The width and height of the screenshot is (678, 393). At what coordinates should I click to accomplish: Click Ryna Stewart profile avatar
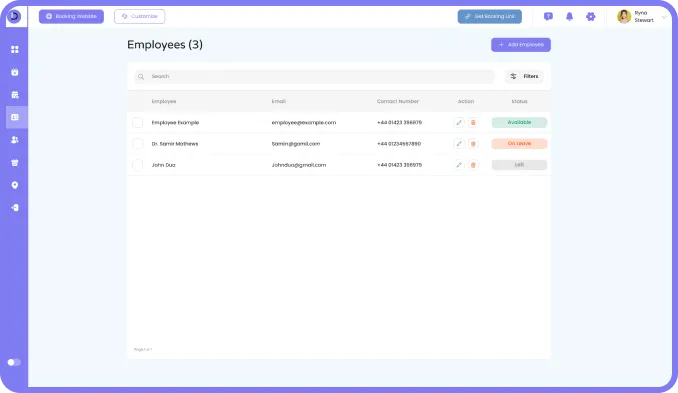pyautogui.click(x=624, y=16)
